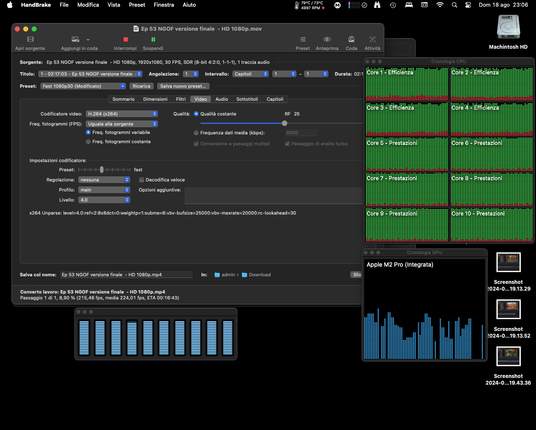Click the Apri sorgente toolbar icon
Image resolution: width=536 pixels, height=430 pixels.
point(30,39)
